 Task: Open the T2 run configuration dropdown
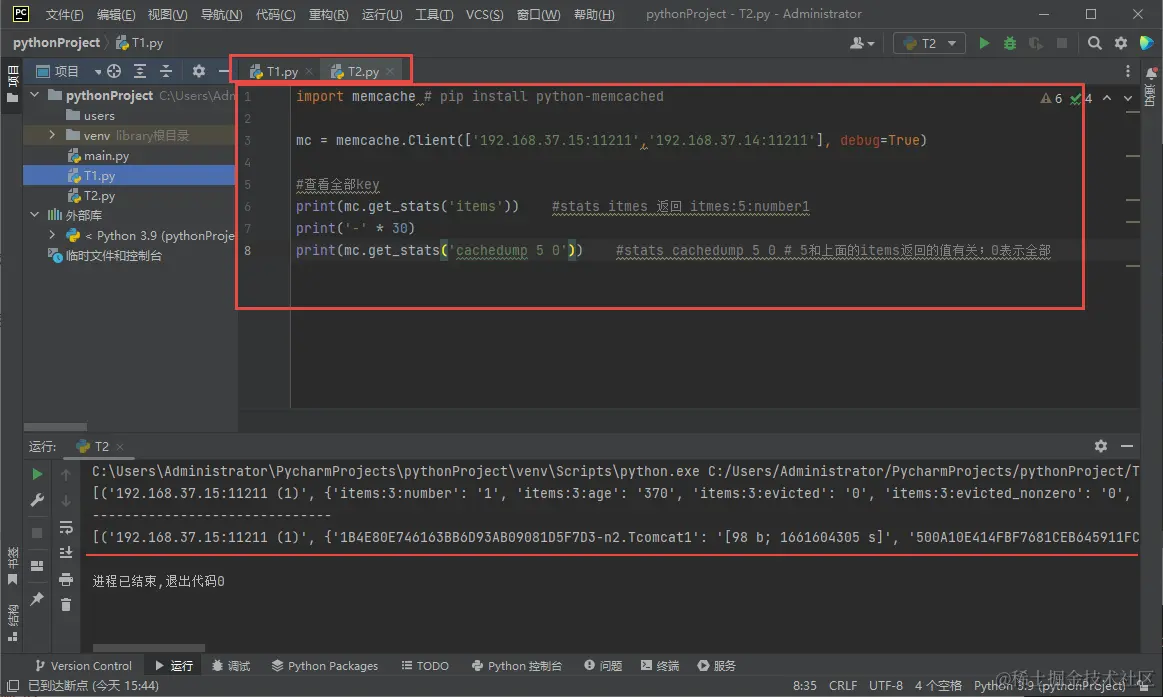(929, 43)
